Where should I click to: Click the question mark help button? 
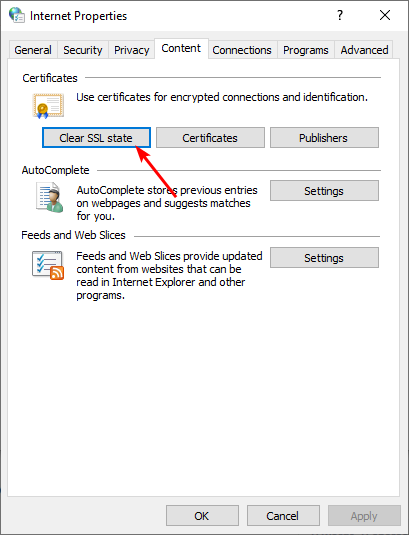click(339, 15)
